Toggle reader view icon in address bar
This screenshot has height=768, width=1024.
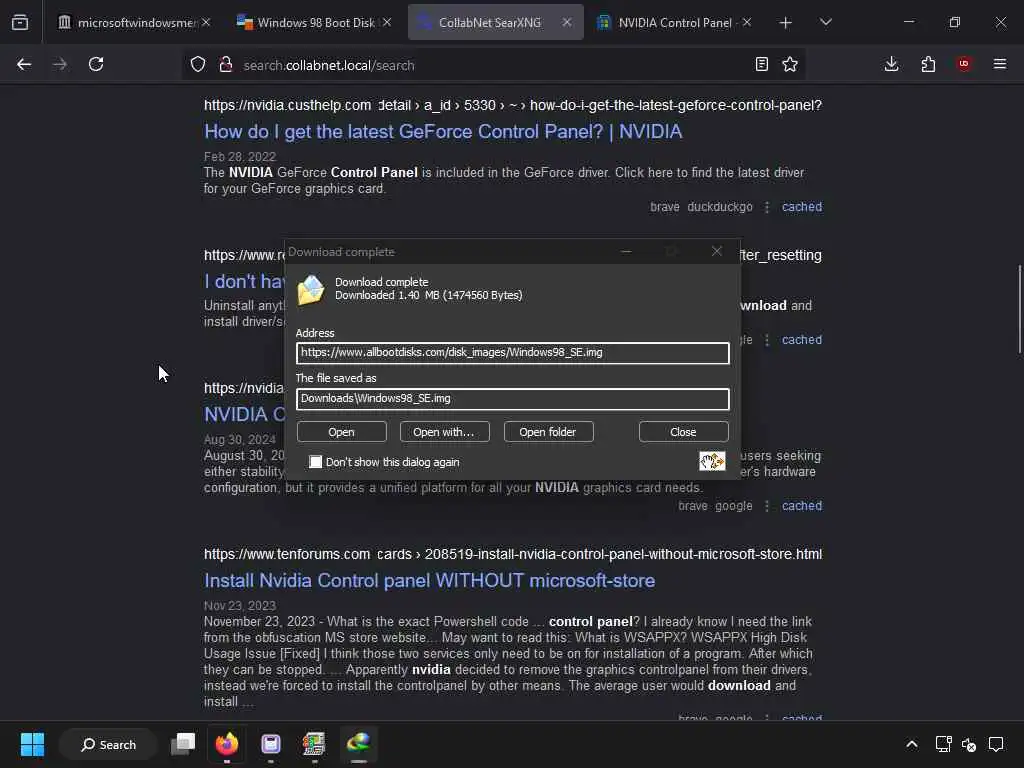pos(761,64)
